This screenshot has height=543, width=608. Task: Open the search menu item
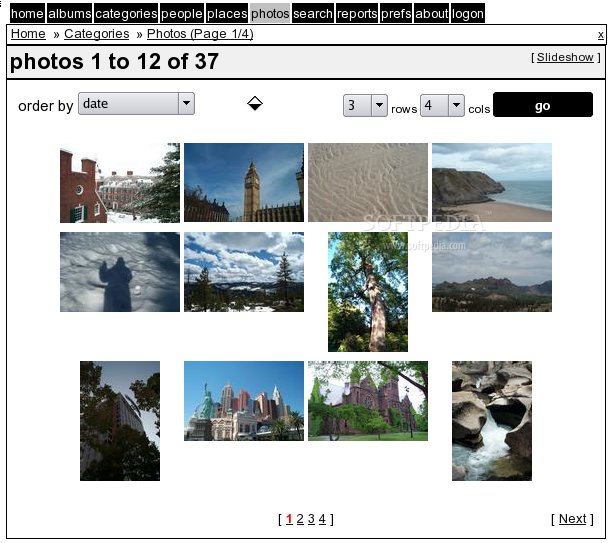[313, 14]
